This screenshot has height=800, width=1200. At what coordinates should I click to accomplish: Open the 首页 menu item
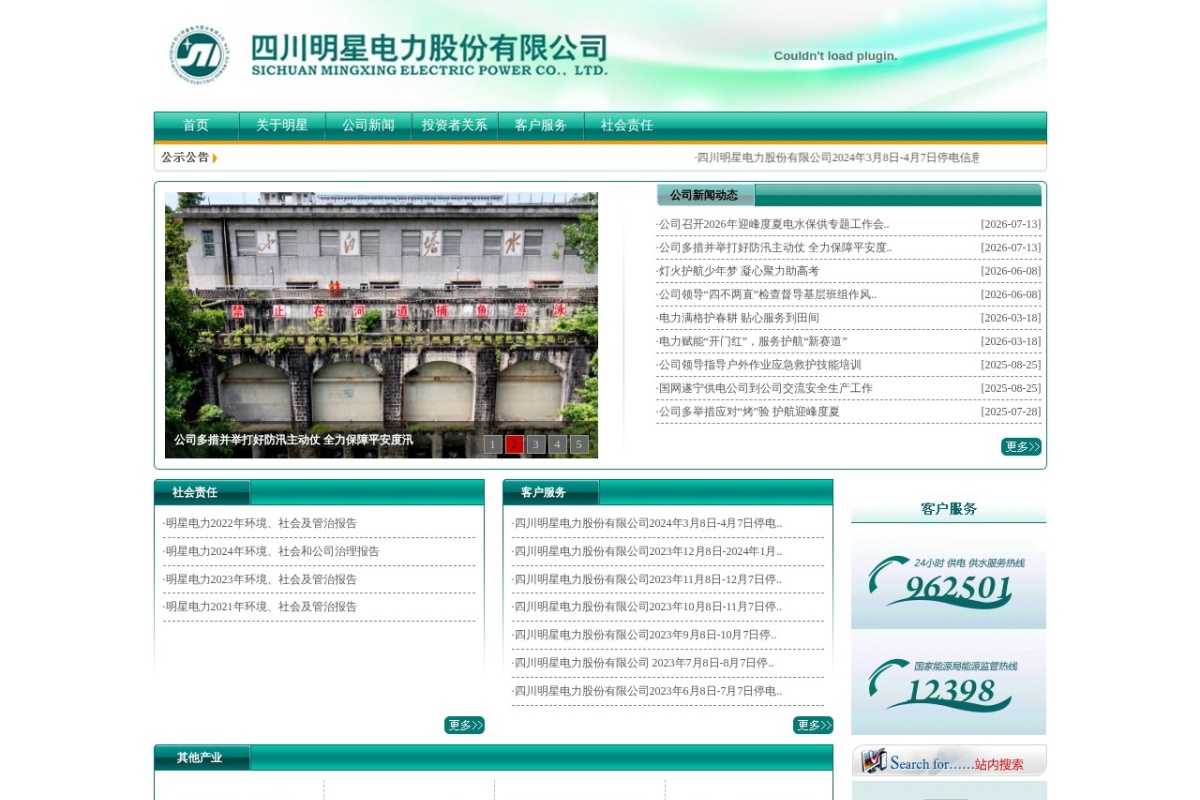[196, 125]
